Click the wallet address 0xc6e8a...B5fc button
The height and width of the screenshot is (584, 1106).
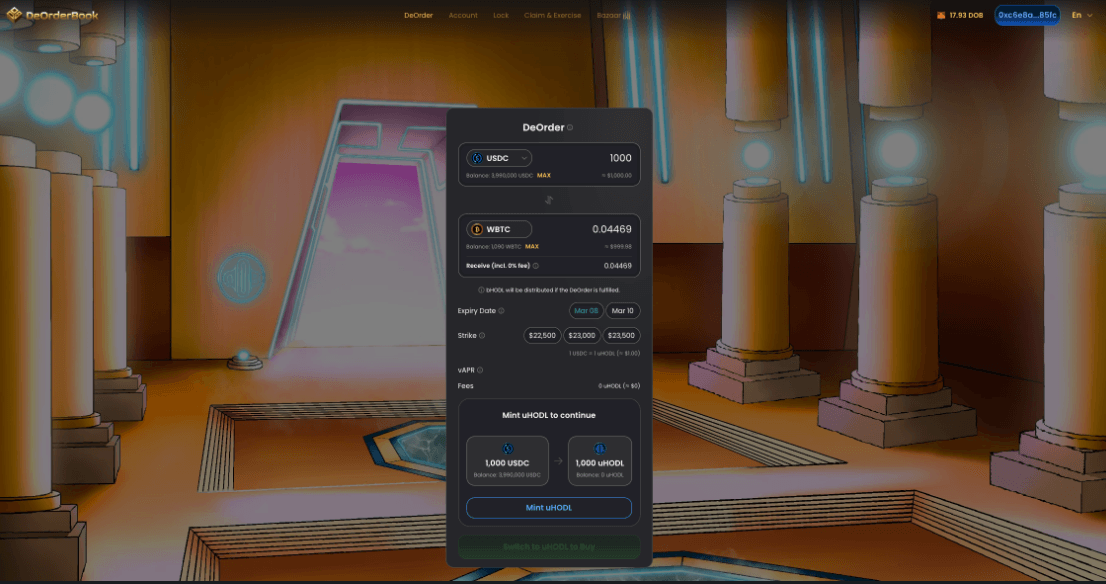click(x=1027, y=16)
